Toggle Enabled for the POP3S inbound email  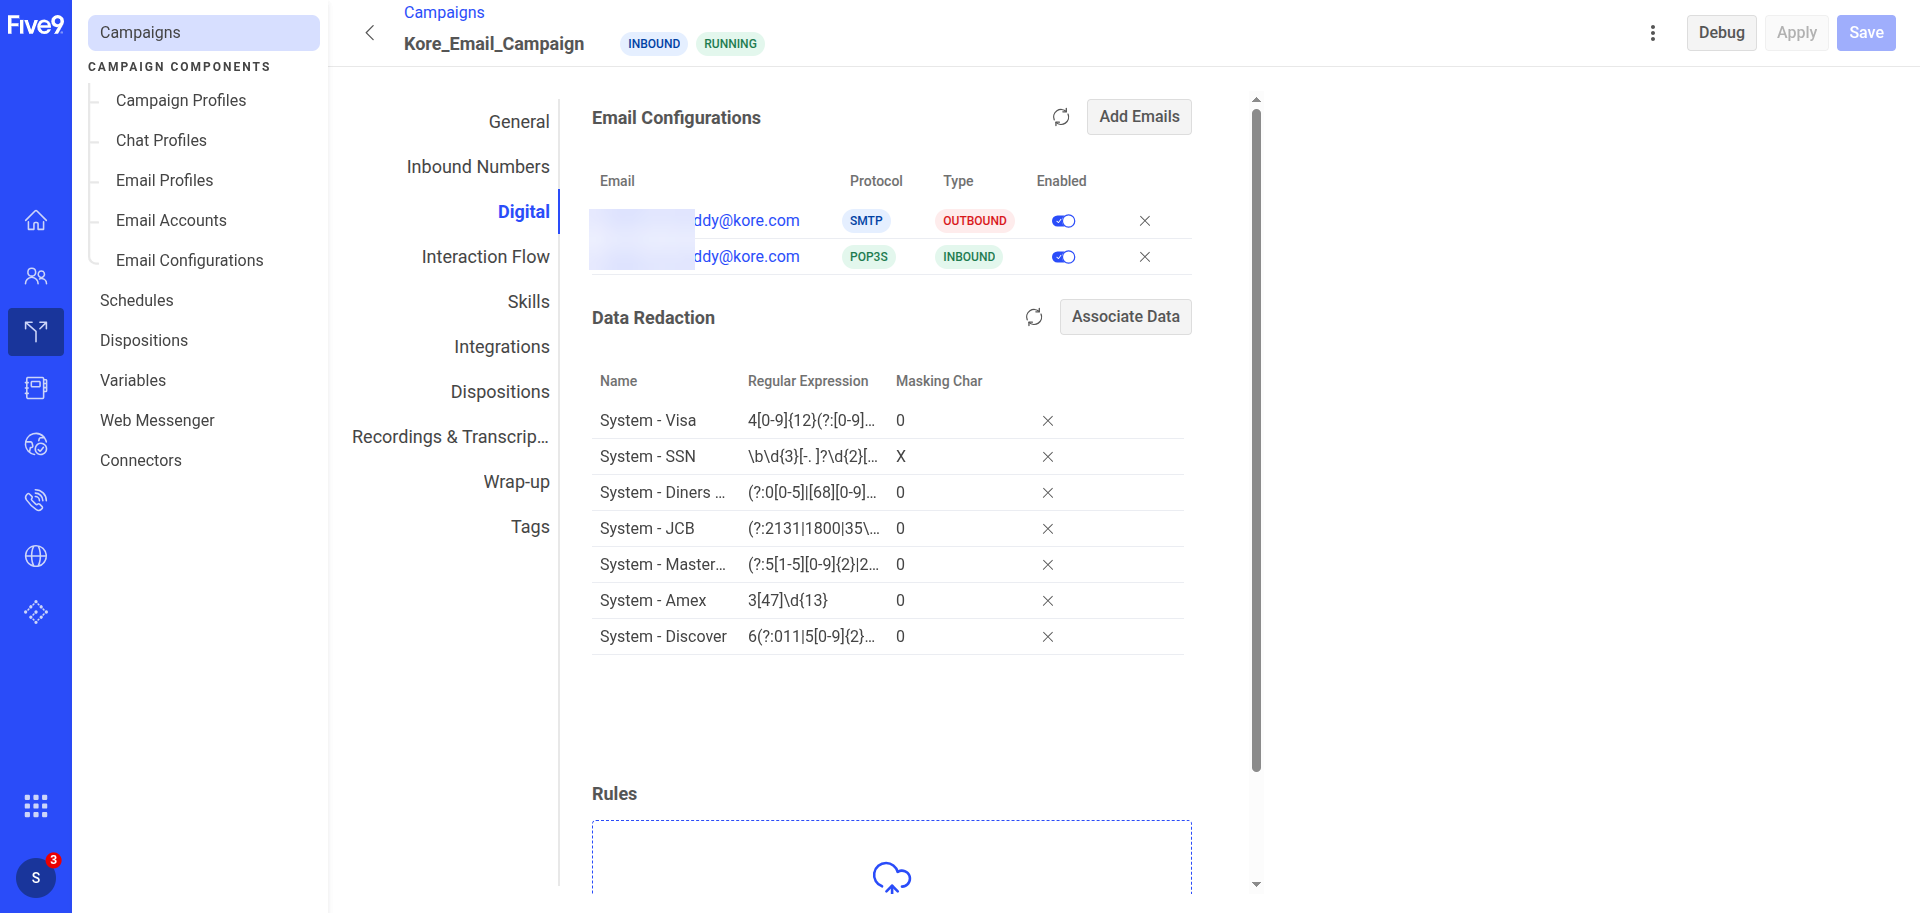1063,257
